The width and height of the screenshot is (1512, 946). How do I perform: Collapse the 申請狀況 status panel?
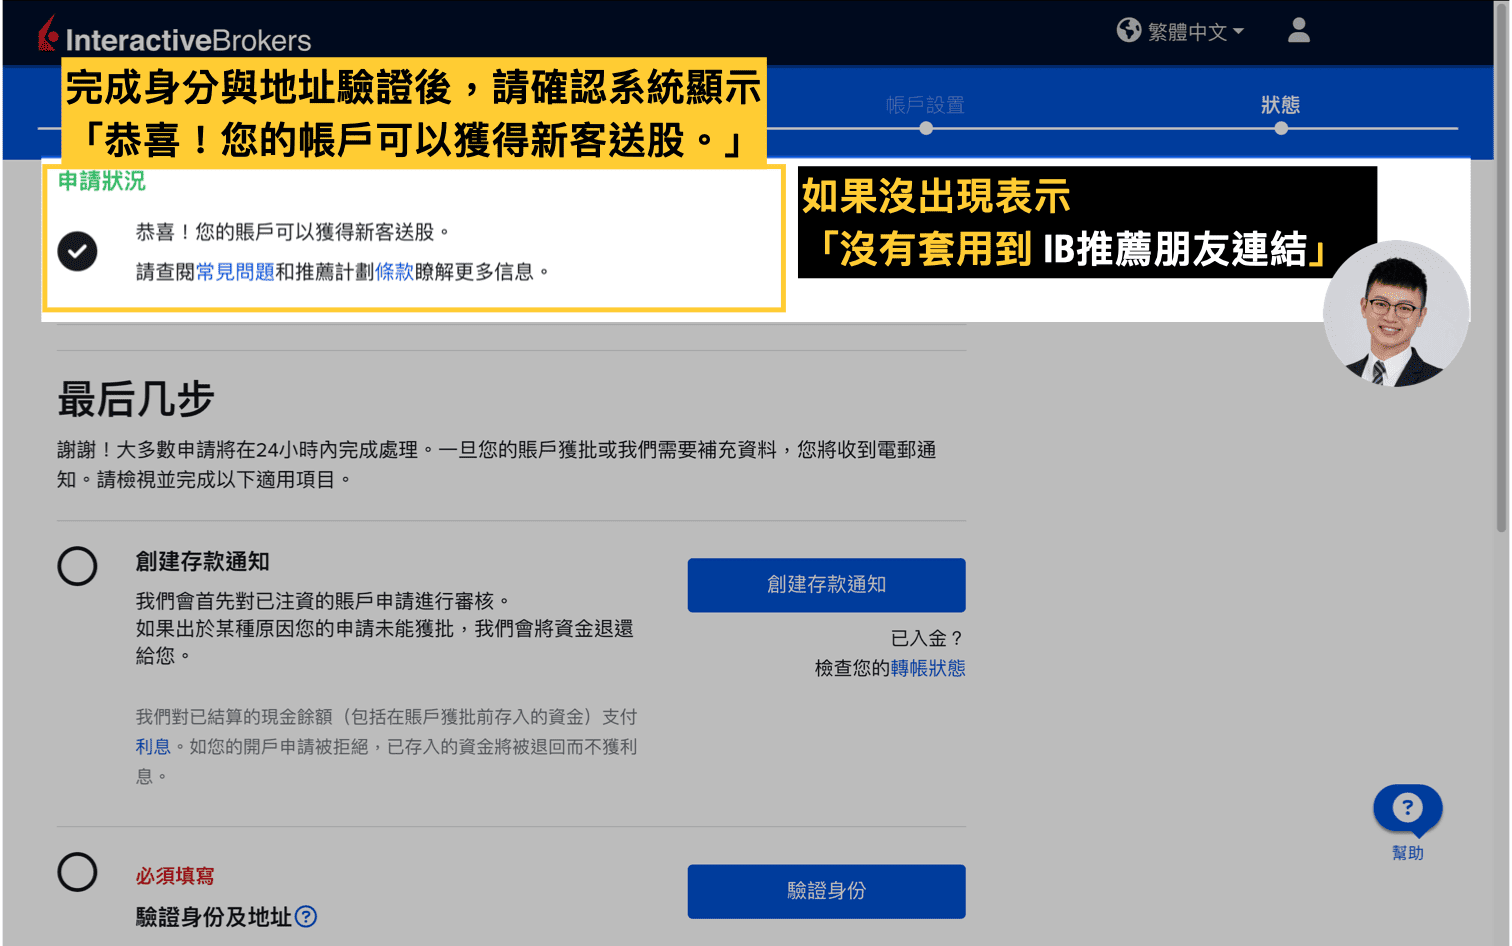point(102,182)
